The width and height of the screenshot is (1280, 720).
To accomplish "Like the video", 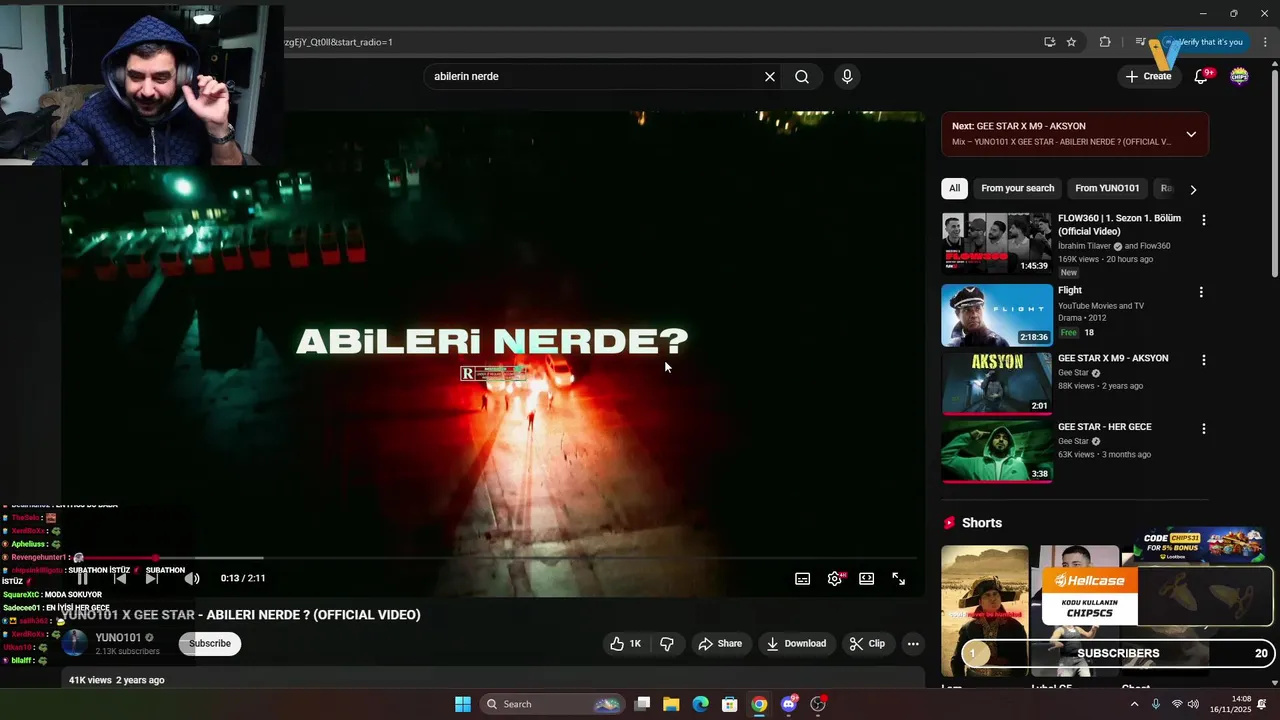I will pyautogui.click(x=626, y=644).
